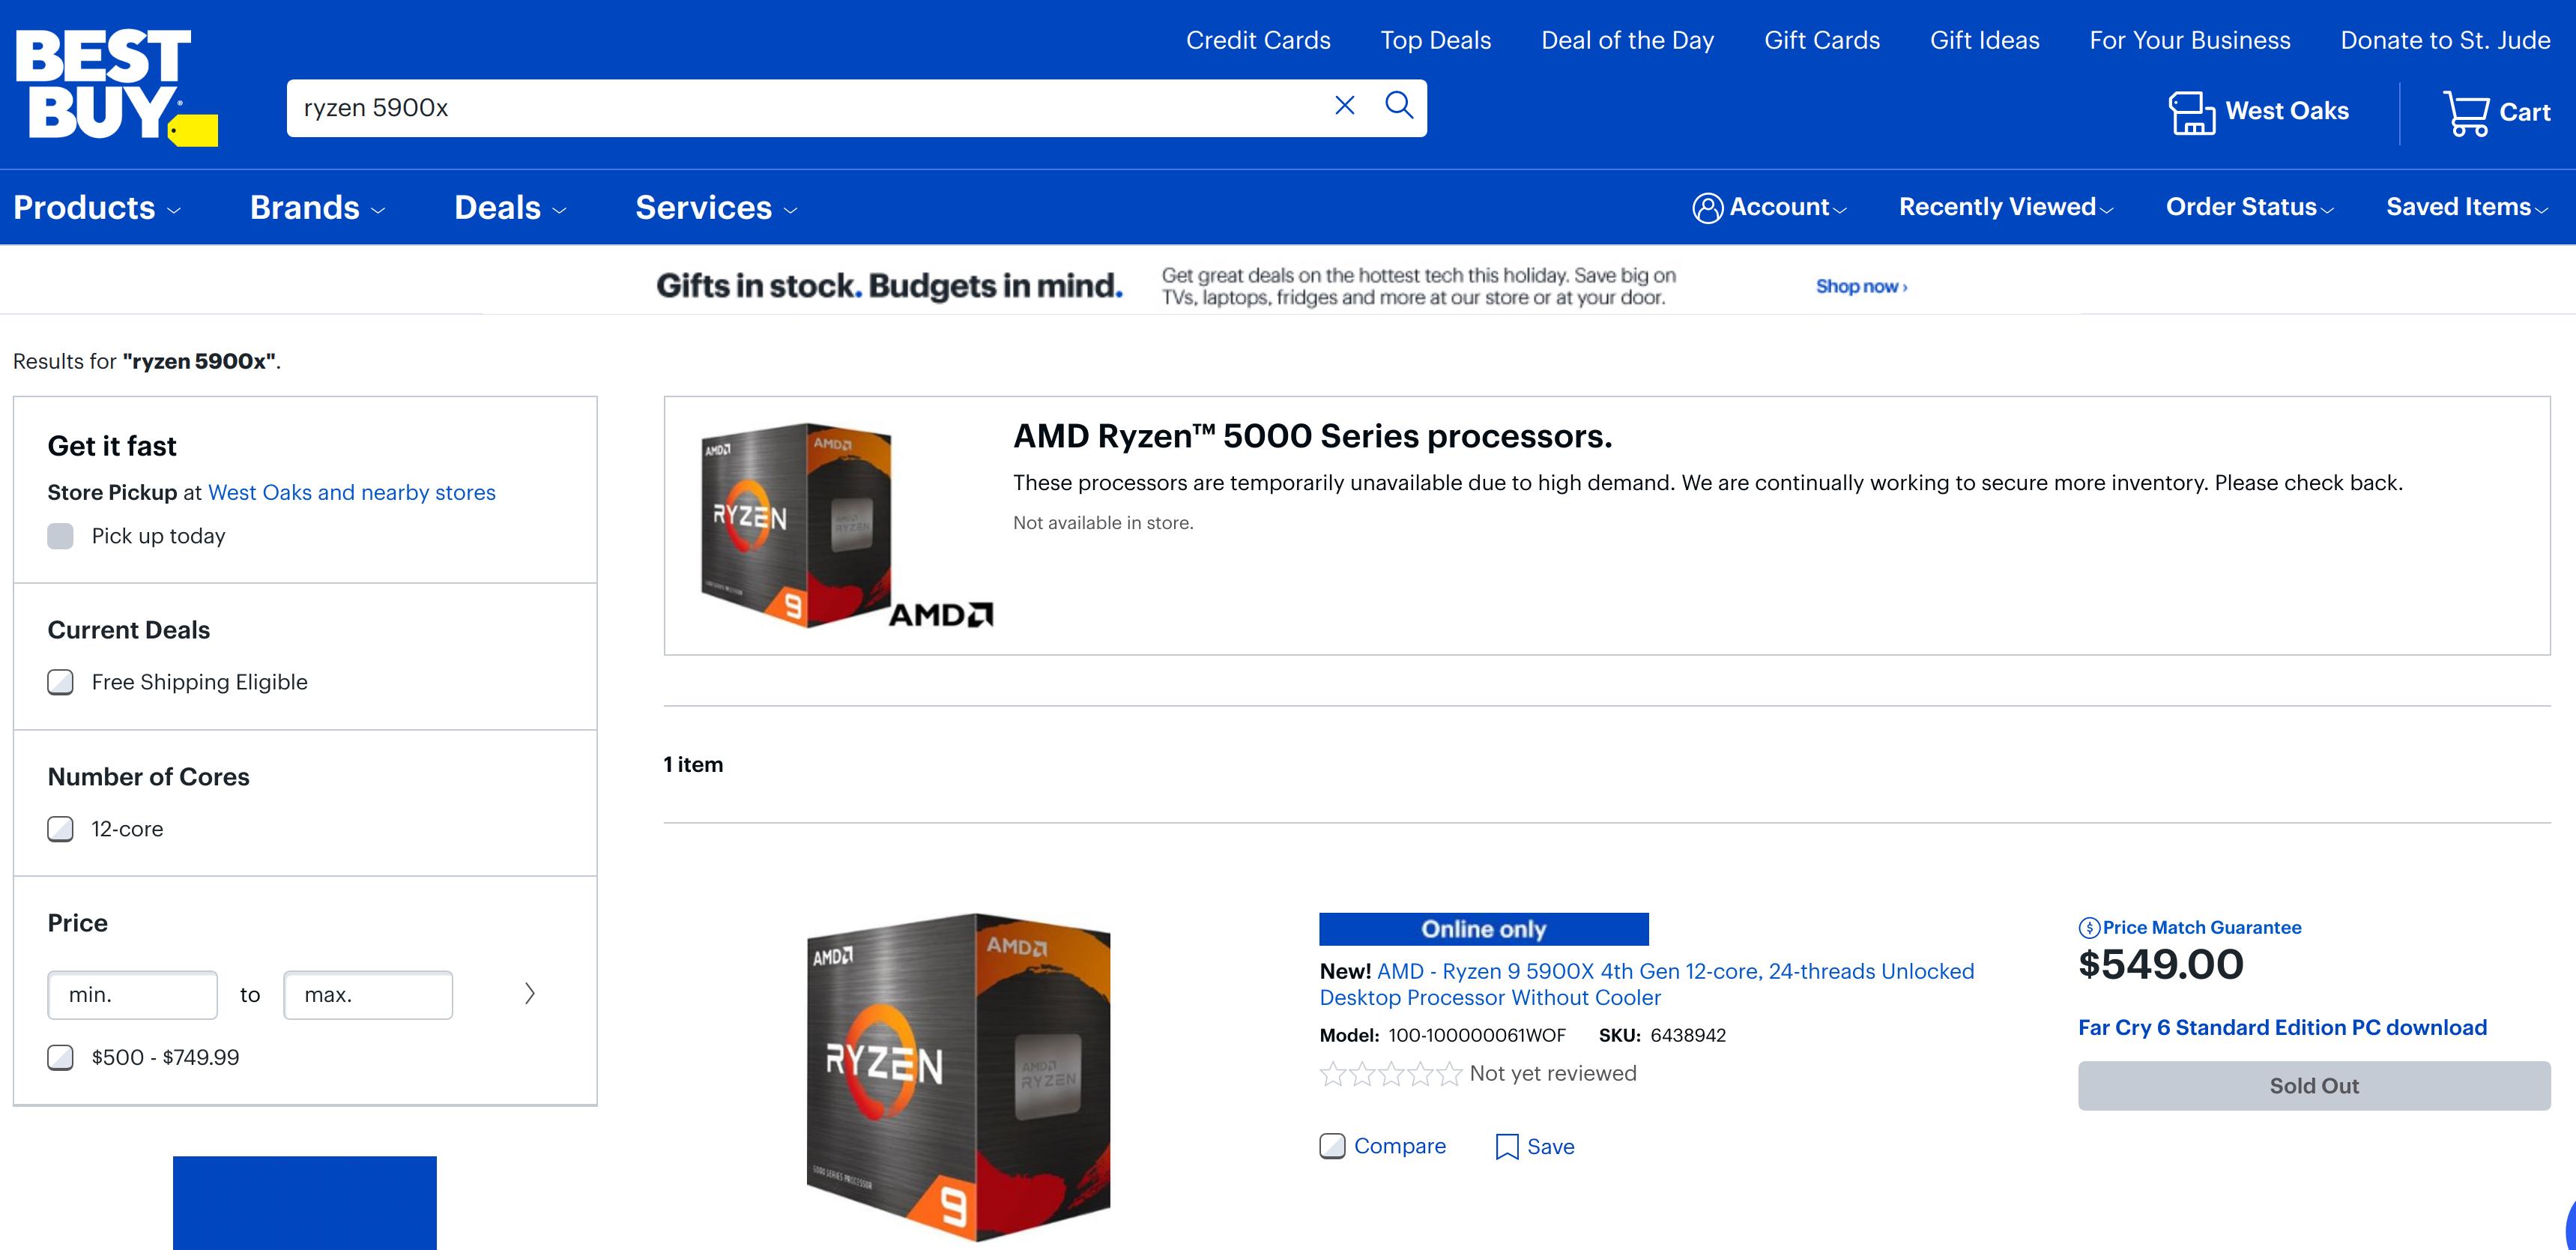Click the West Oaks store icon
The image size is (2576, 1250).
[x=2191, y=112]
